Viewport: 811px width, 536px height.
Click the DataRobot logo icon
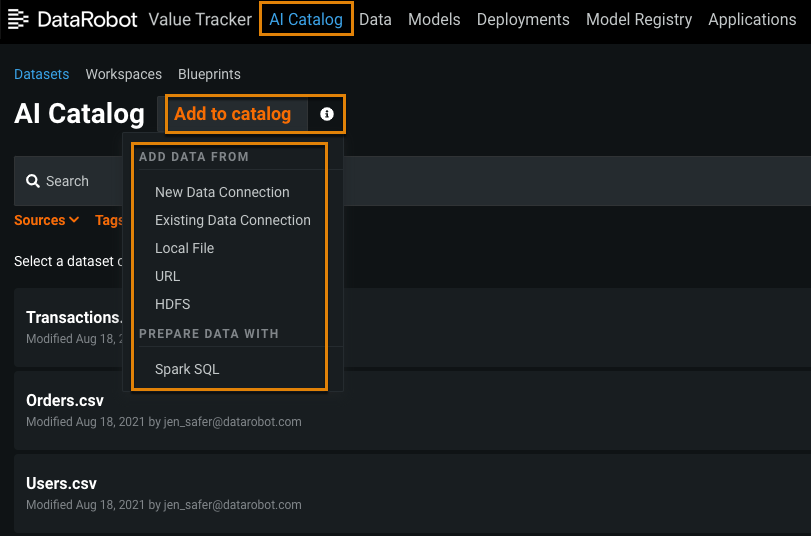point(19,19)
